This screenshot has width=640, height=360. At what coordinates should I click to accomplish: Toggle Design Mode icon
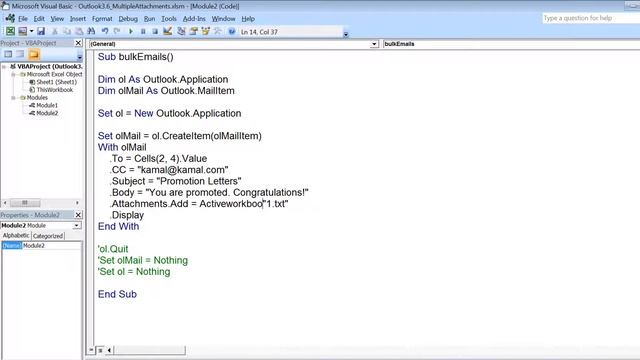coord(167,31)
